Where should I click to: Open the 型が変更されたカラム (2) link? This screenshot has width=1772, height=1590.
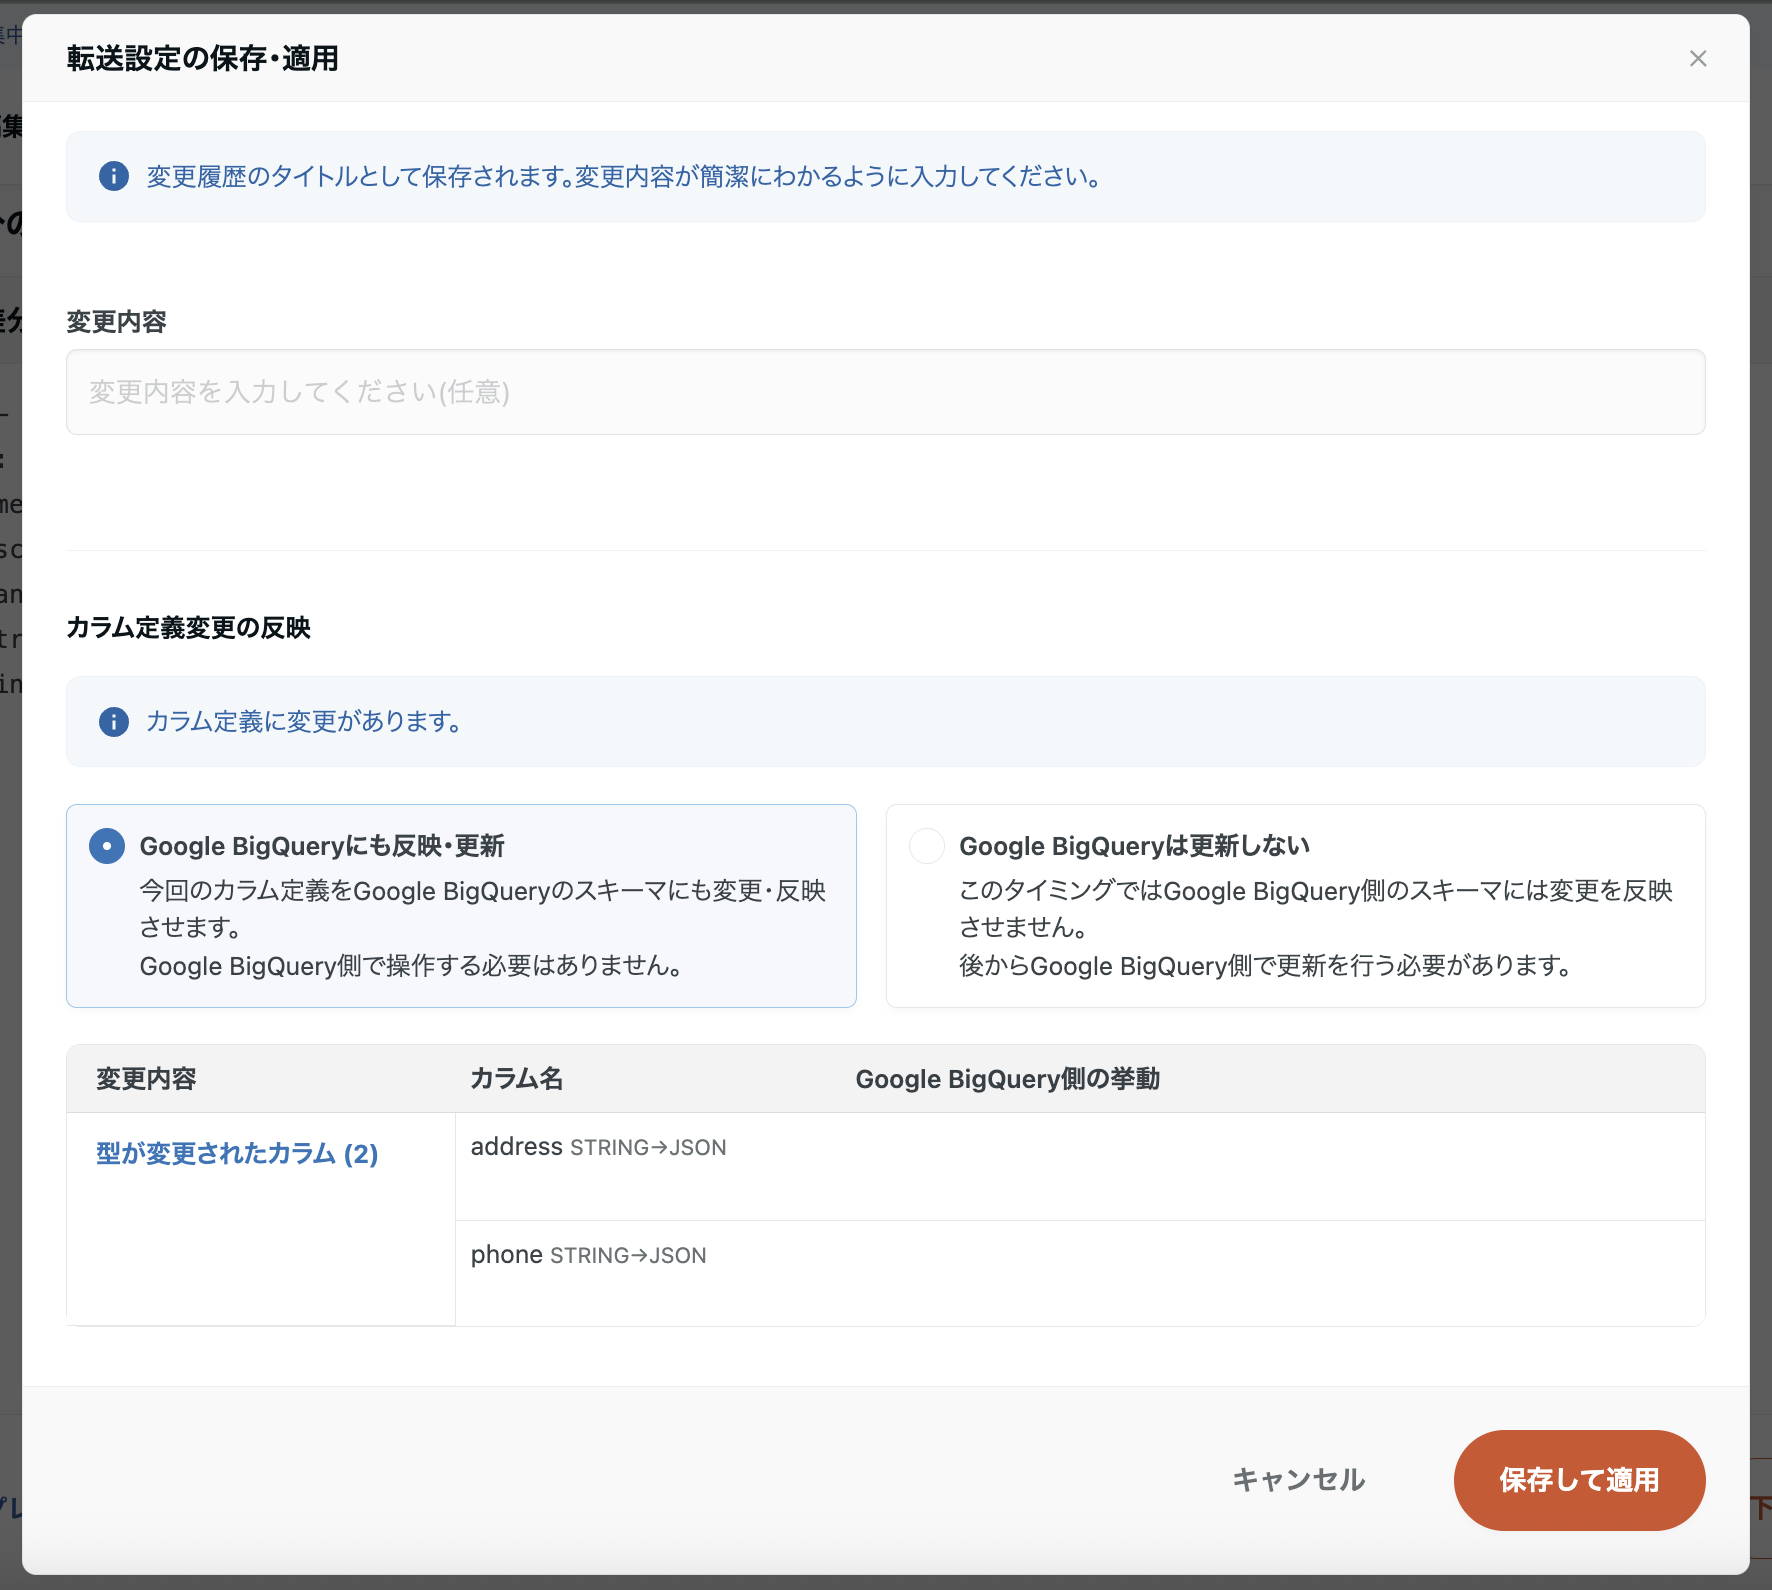(236, 1152)
